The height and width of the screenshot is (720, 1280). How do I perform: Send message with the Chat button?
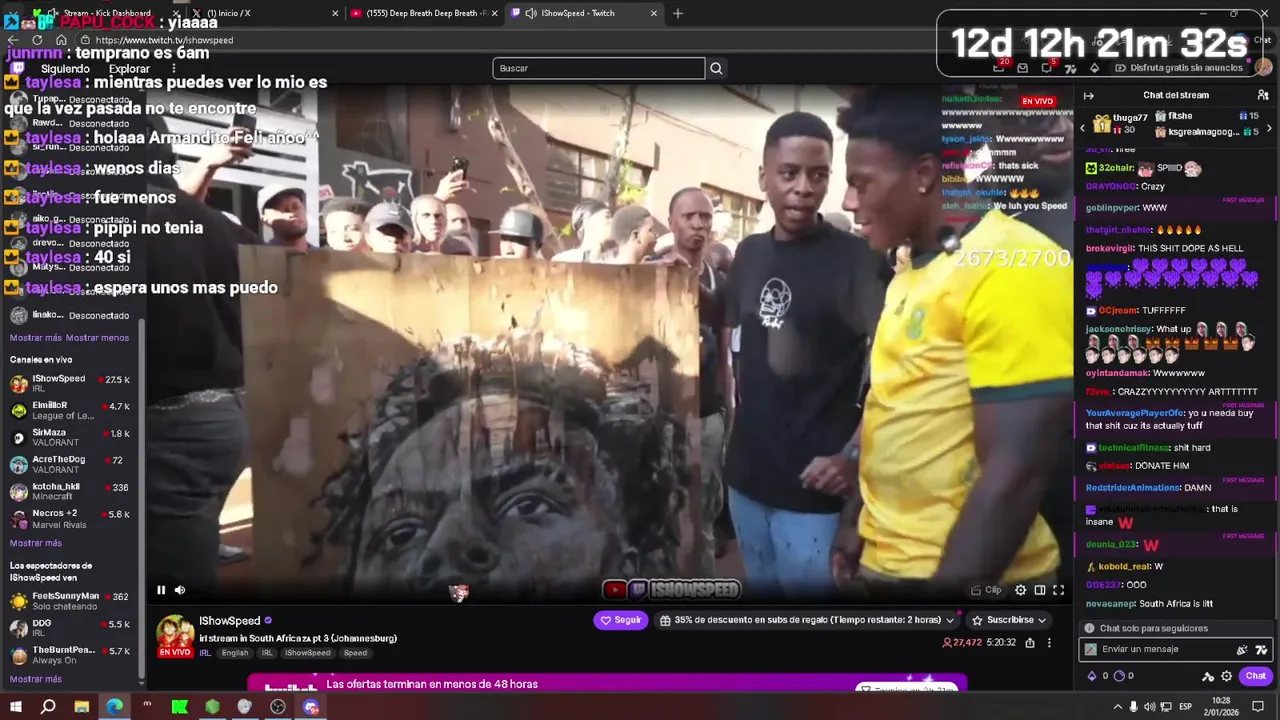tap(1256, 676)
